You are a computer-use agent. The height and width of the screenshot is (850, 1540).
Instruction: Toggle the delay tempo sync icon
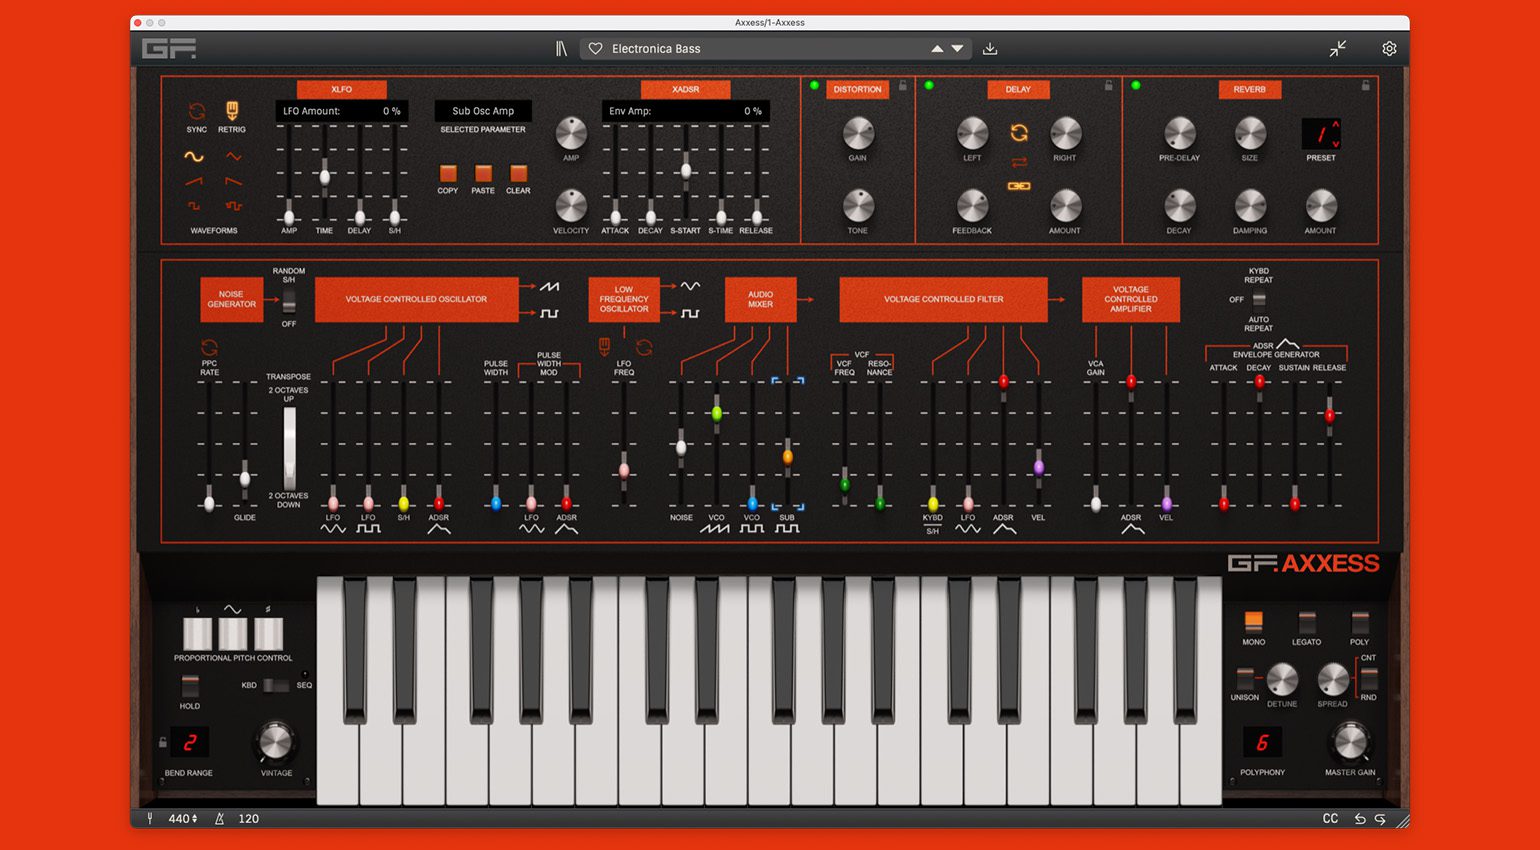click(1019, 133)
